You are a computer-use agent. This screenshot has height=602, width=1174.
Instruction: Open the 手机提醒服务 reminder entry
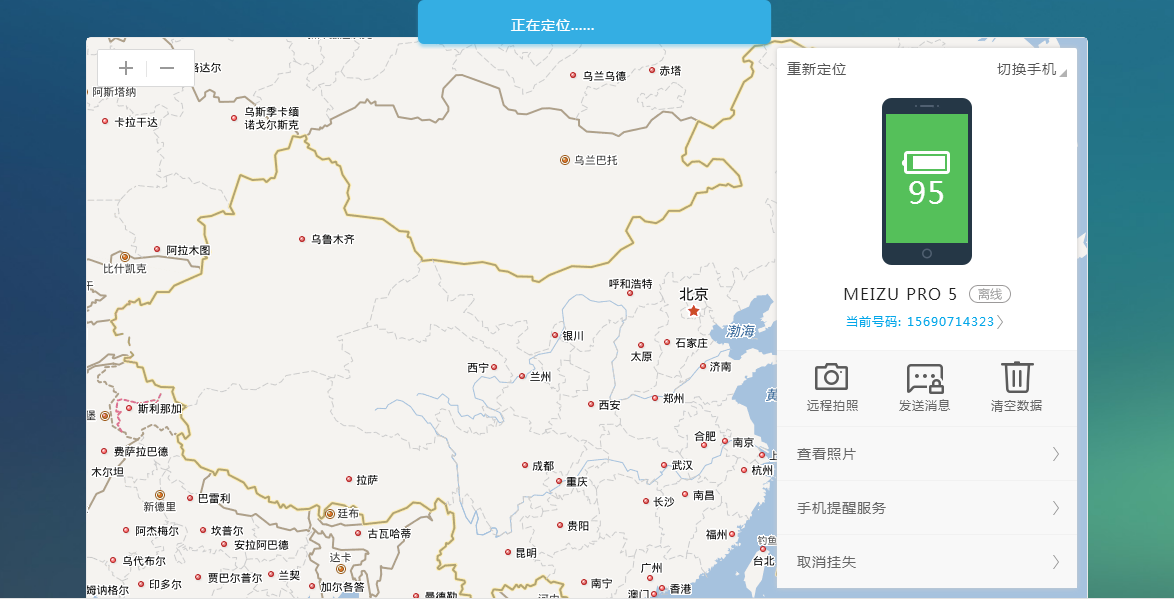tap(927, 508)
